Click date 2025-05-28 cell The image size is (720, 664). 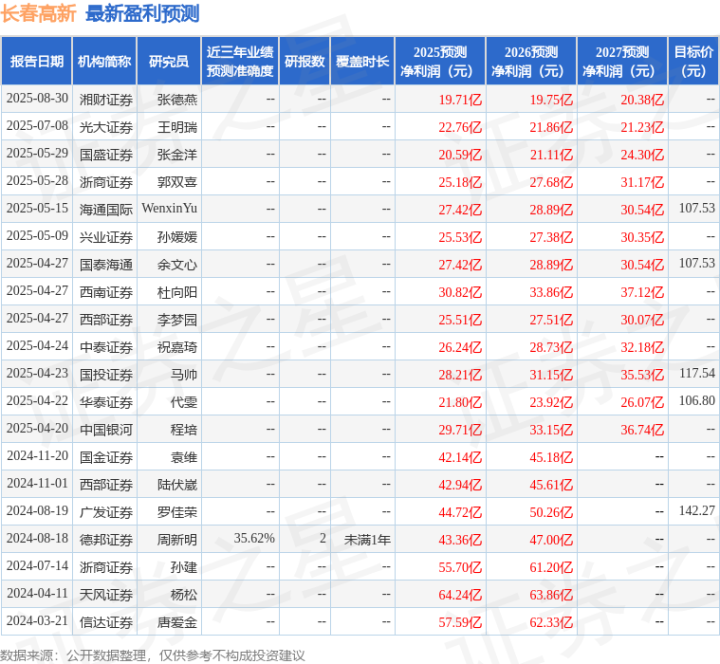(37, 181)
